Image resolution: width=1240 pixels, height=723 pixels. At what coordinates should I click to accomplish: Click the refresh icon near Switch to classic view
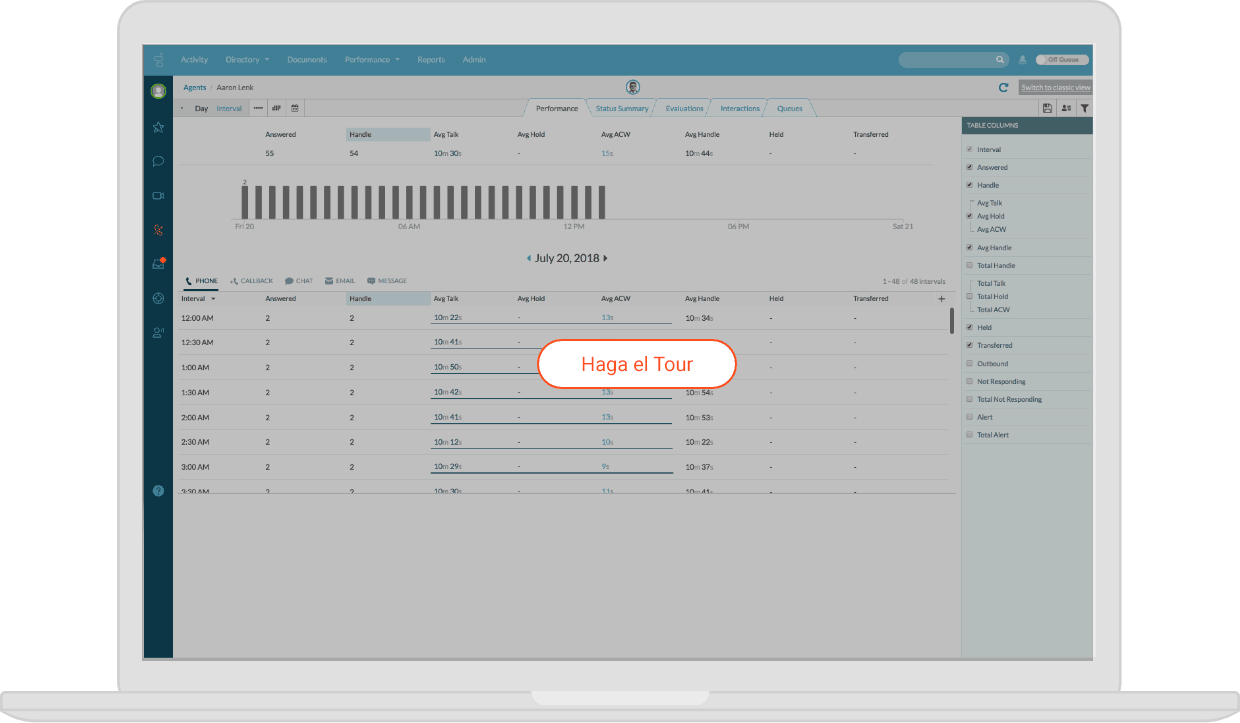tap(1004, 87)
